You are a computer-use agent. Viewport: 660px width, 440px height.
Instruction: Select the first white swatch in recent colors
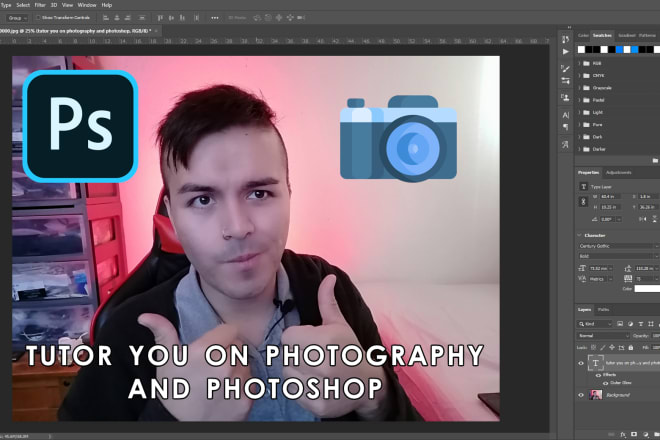(581, 50)
